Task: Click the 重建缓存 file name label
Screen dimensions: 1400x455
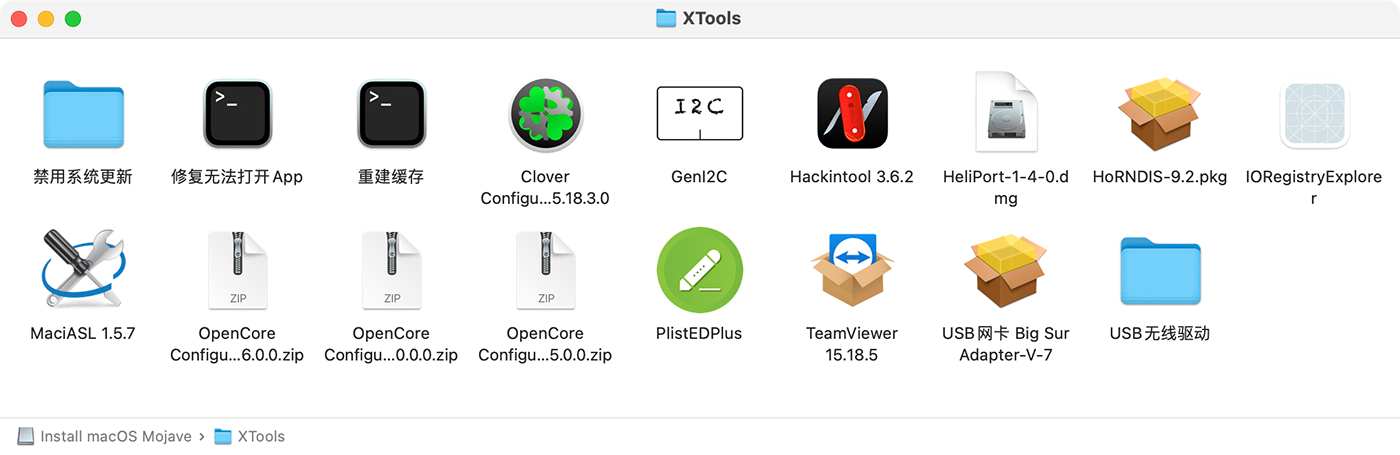Action: 391,177
